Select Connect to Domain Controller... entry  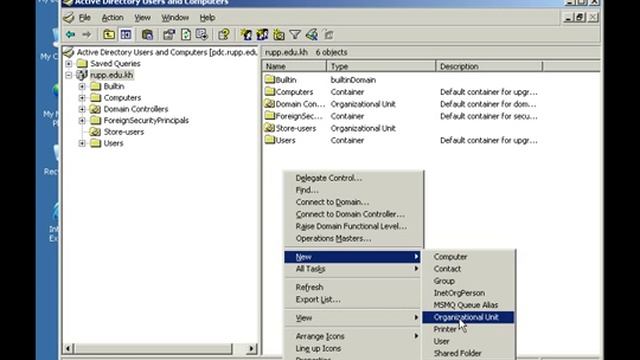coord(353,214)
